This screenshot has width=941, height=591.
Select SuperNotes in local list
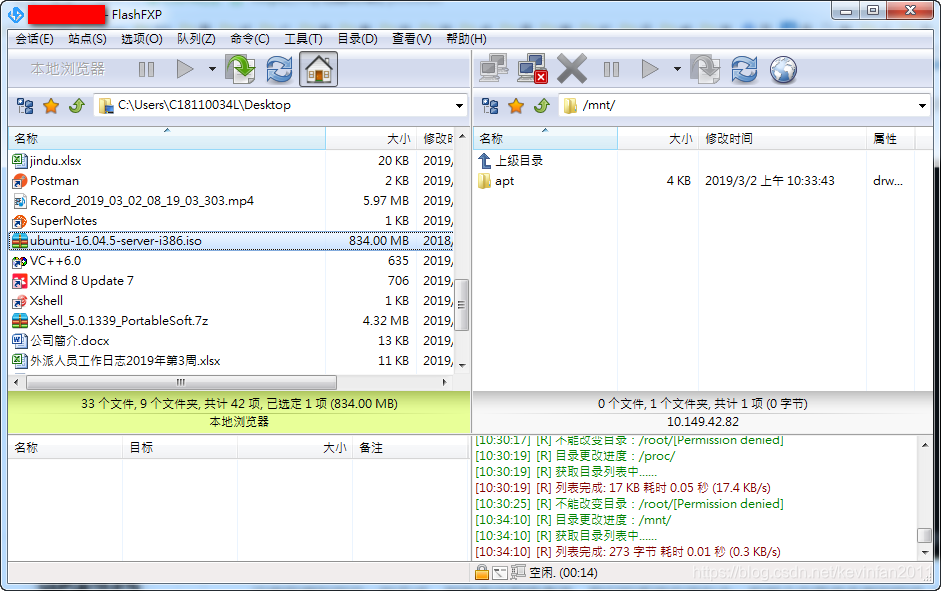(x=231, y=221)
